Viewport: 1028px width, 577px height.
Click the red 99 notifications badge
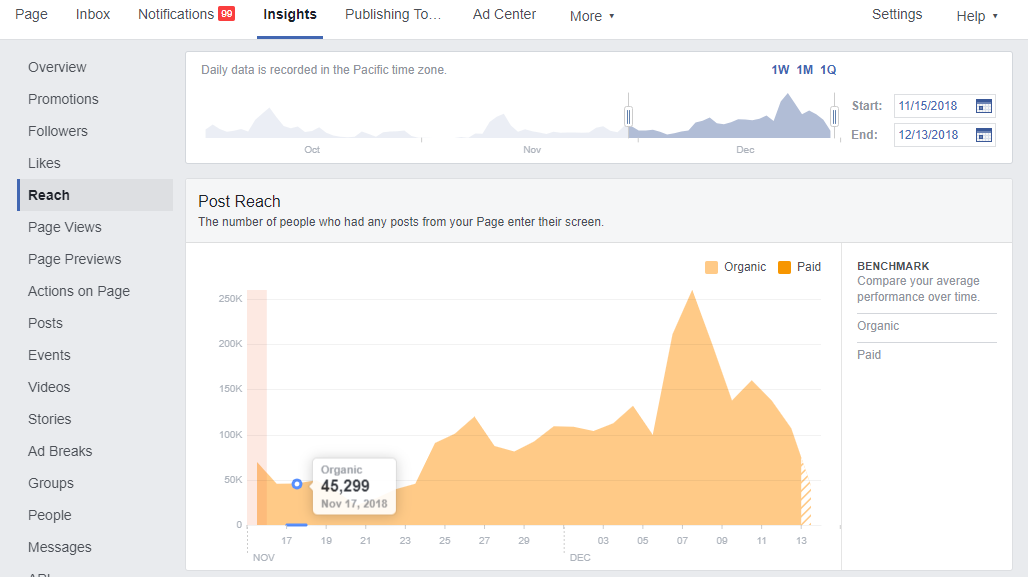pos(227,14)
